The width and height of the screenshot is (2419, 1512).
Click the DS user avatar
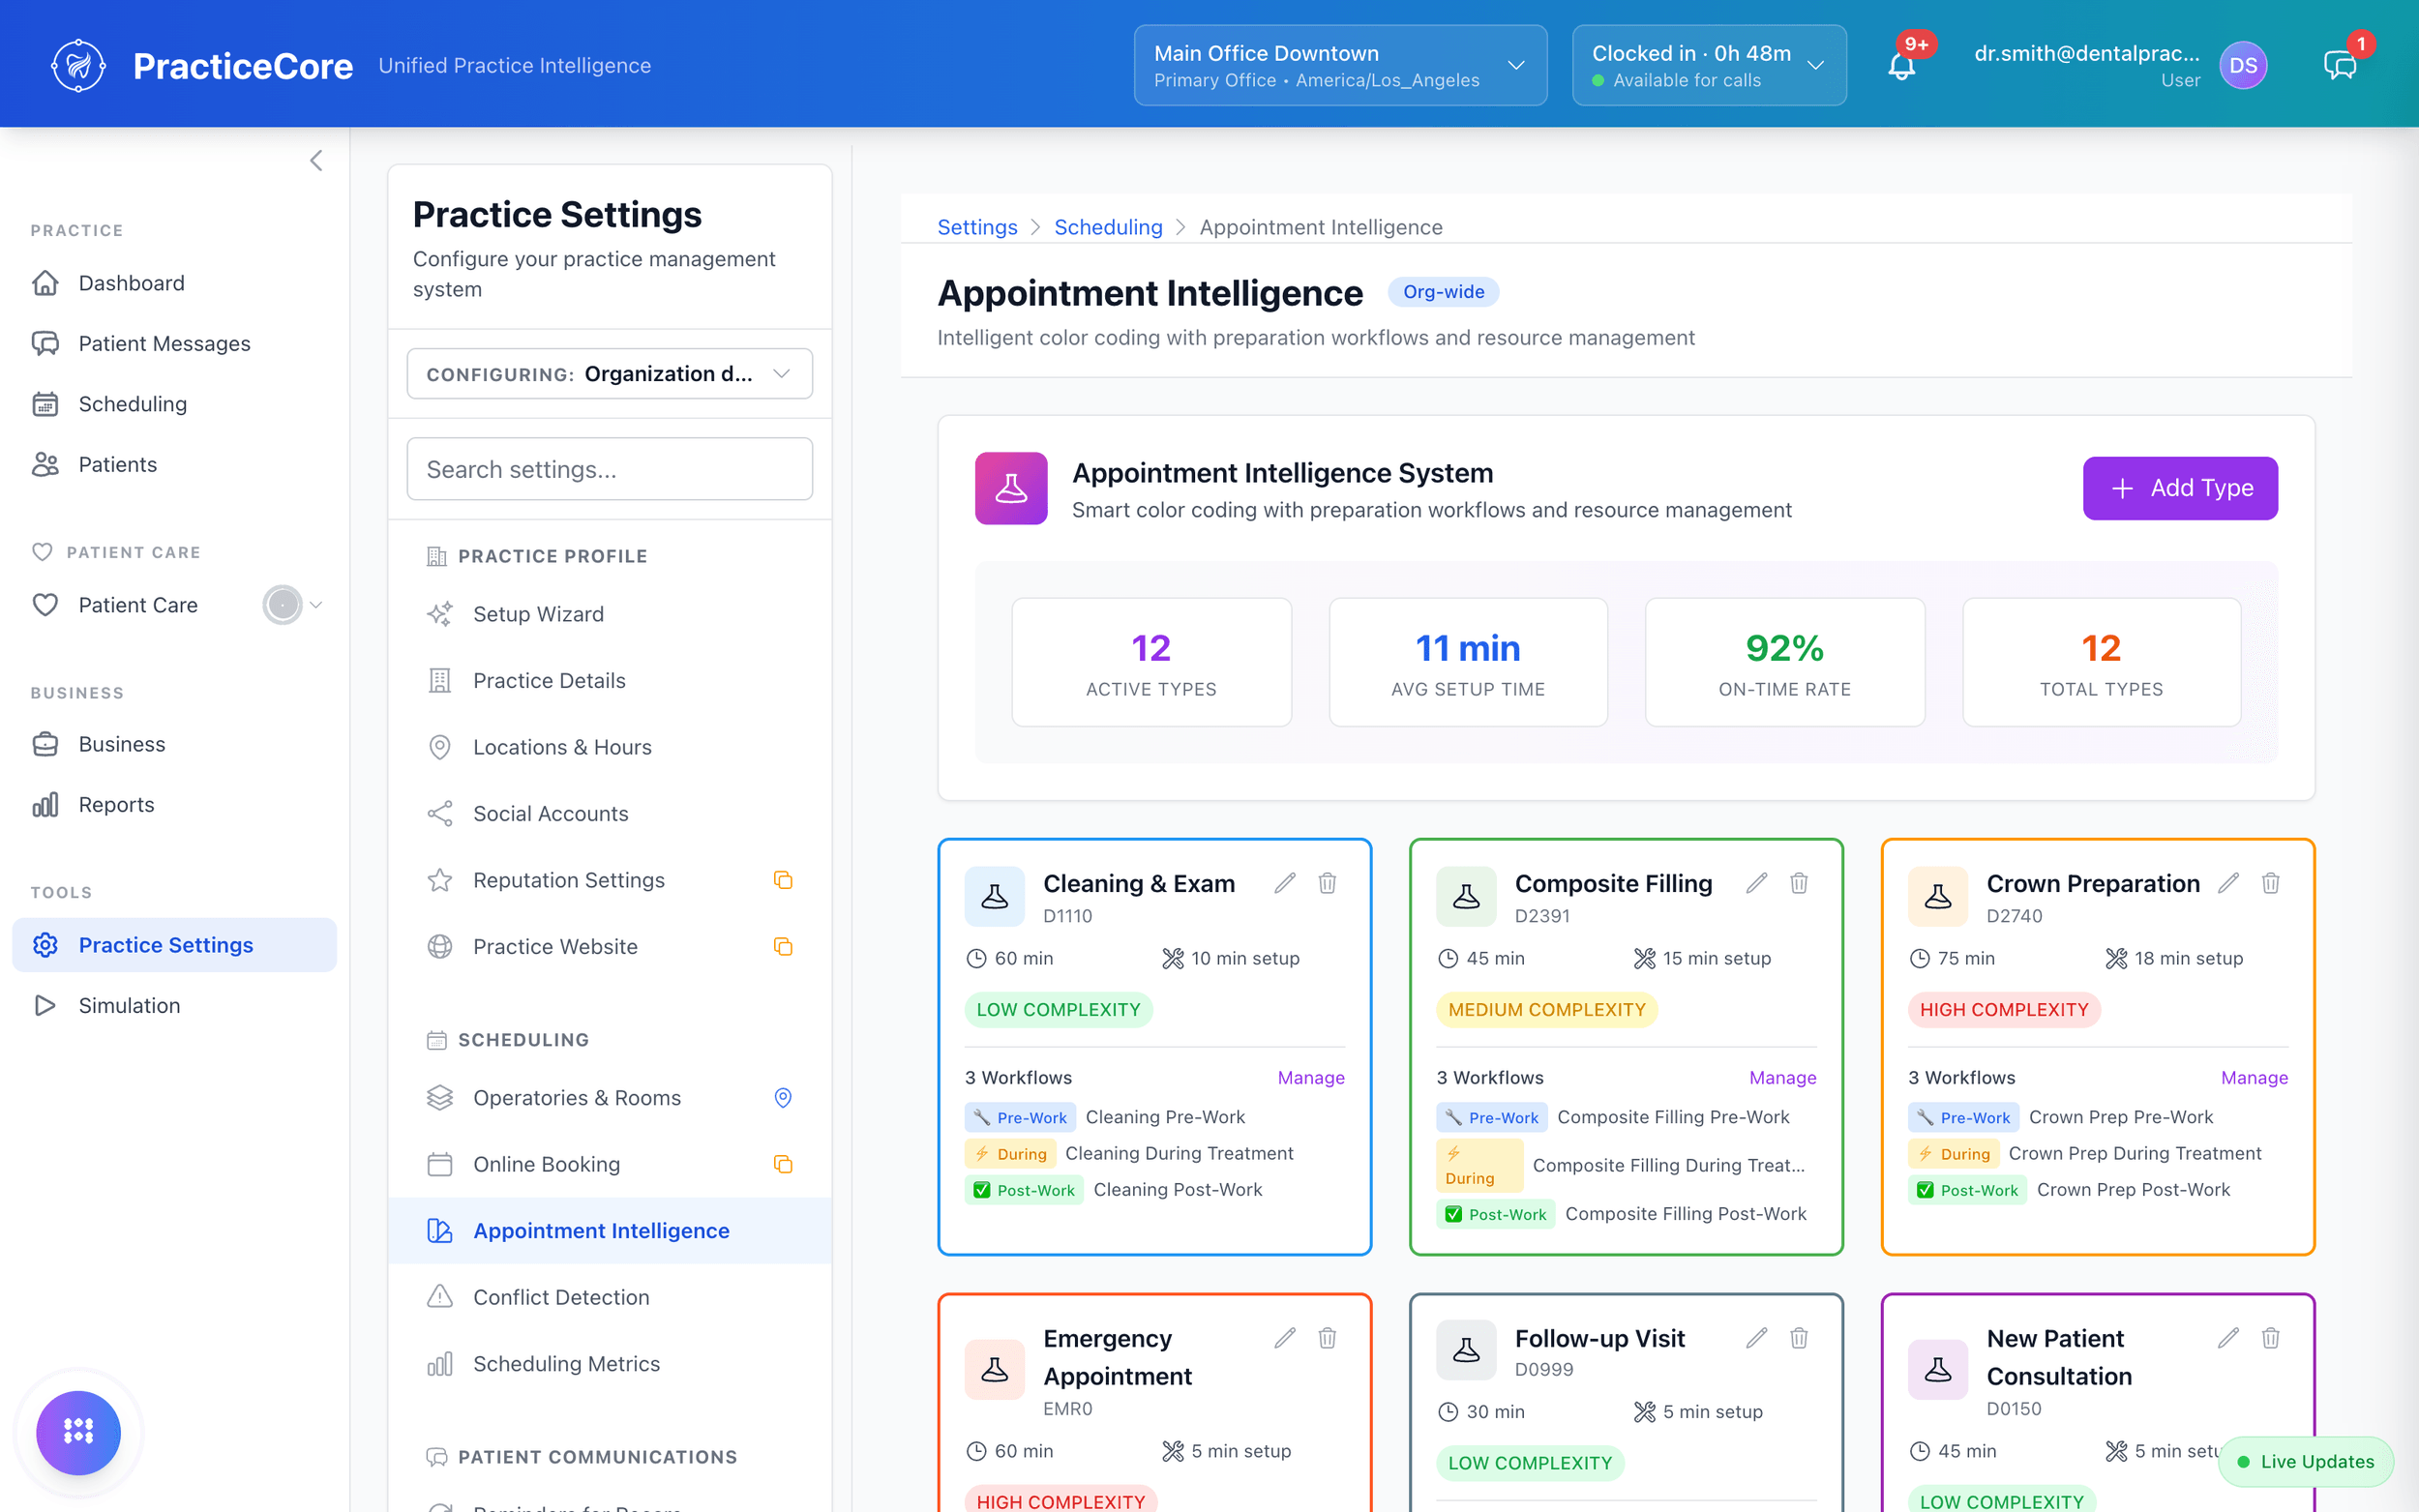coord(2243,66)
